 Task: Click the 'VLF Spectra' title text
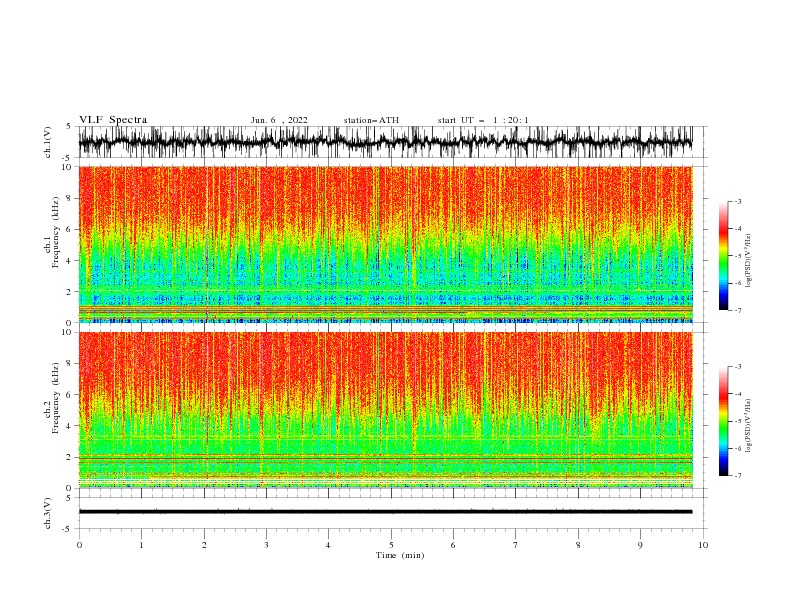pyautogui.click(x=113, y=120)
